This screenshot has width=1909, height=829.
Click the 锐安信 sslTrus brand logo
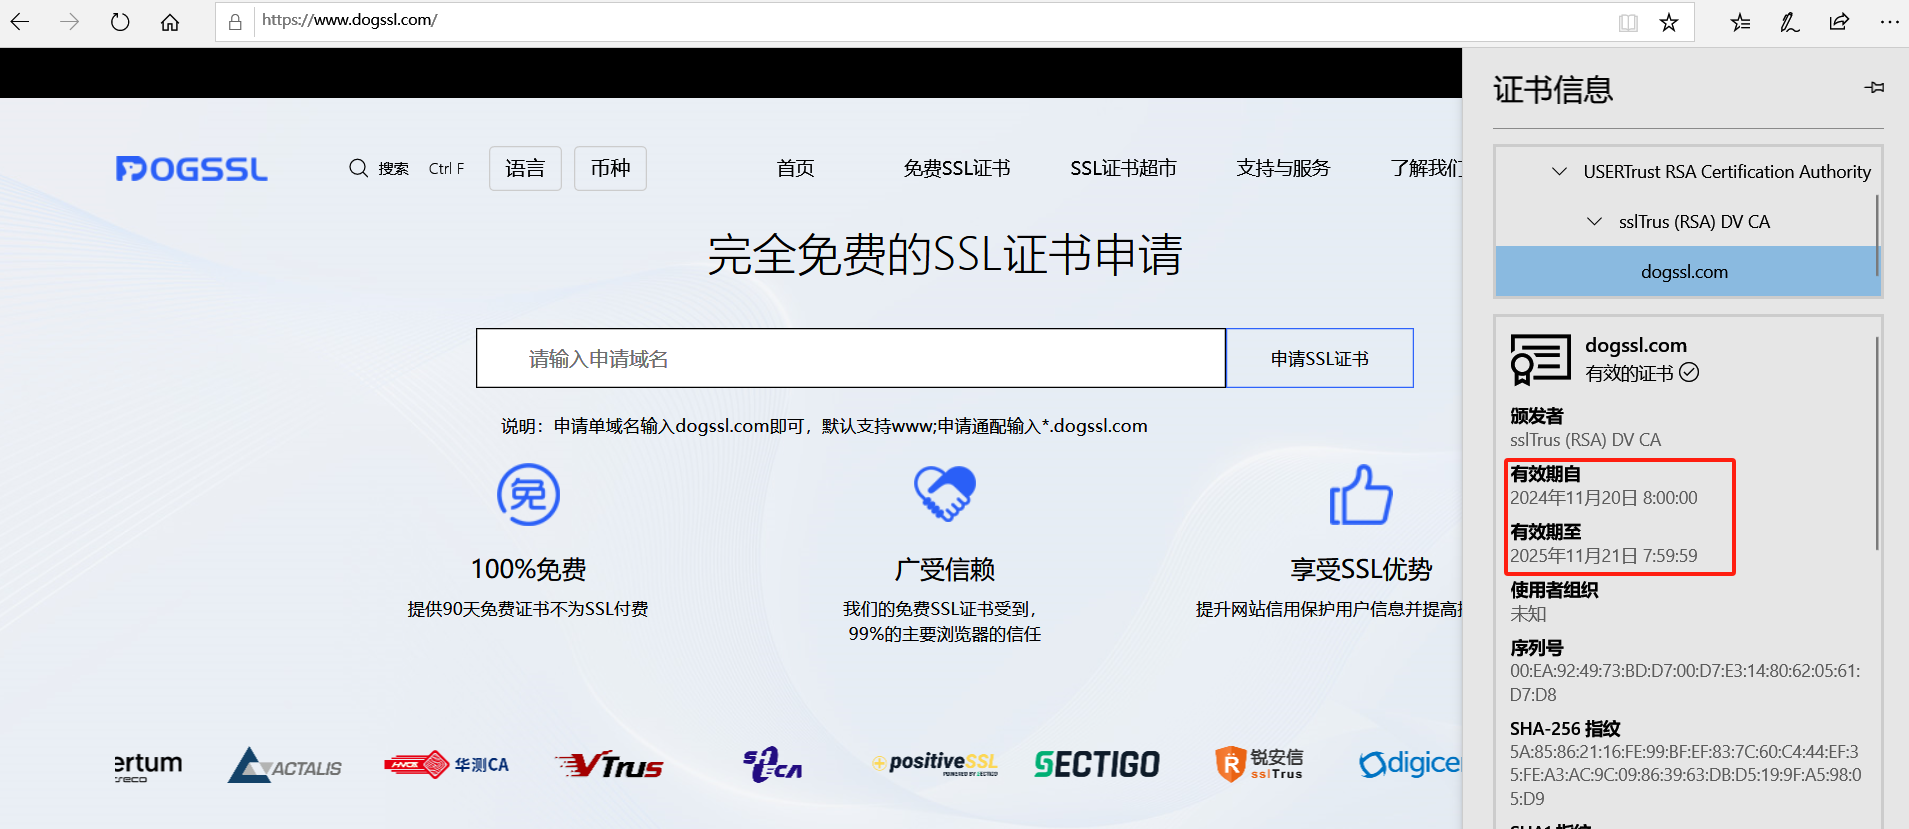pyautogui.click(x=1259, y=764)
